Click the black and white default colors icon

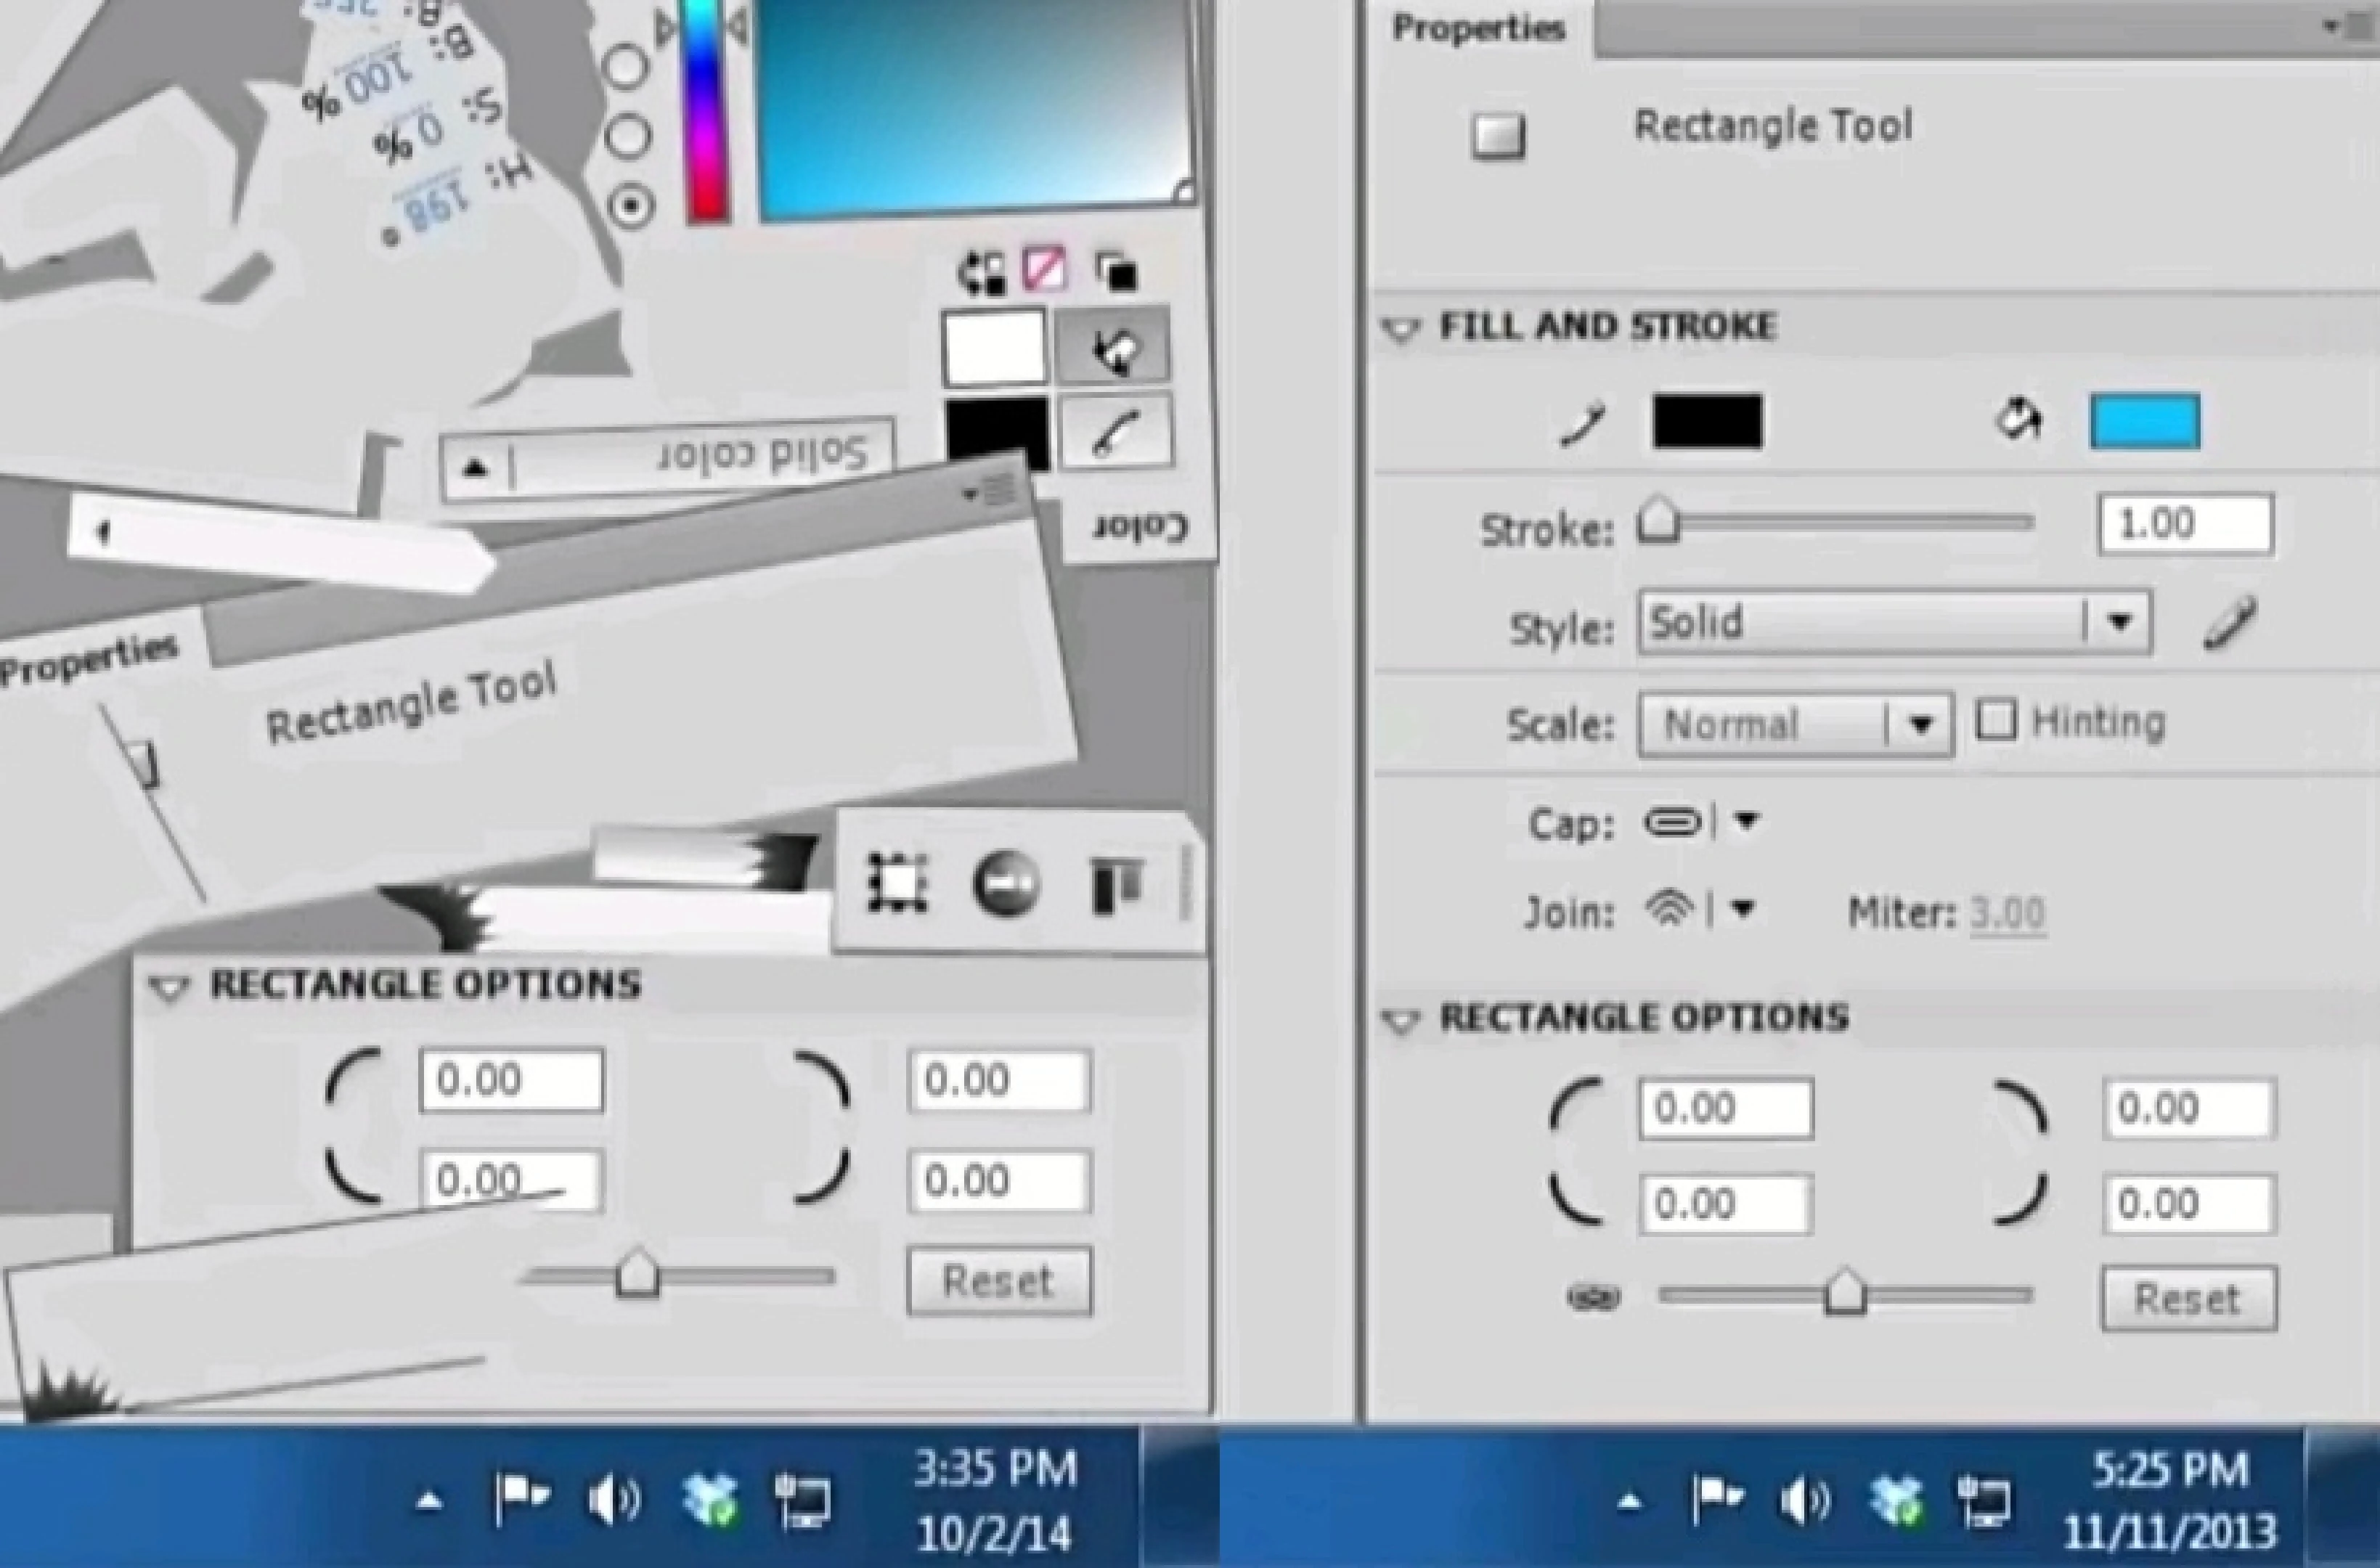[1115, 271]
